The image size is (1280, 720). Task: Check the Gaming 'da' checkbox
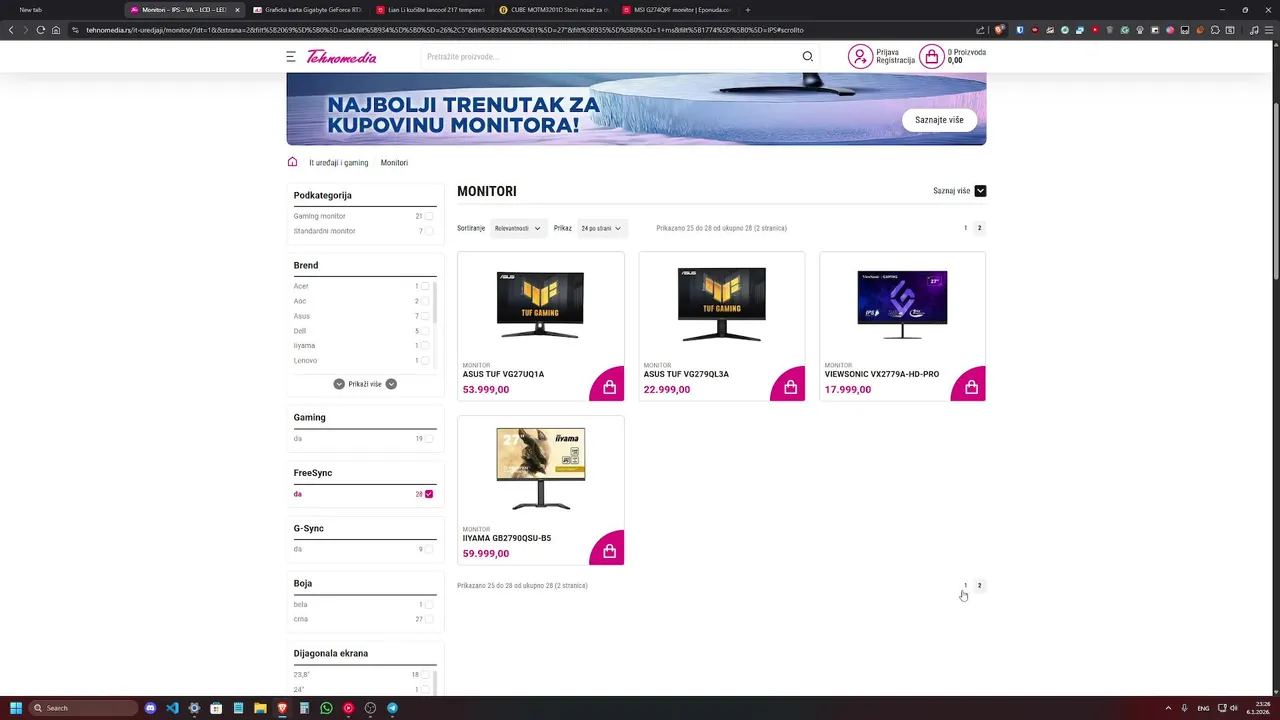coord(429,438)
